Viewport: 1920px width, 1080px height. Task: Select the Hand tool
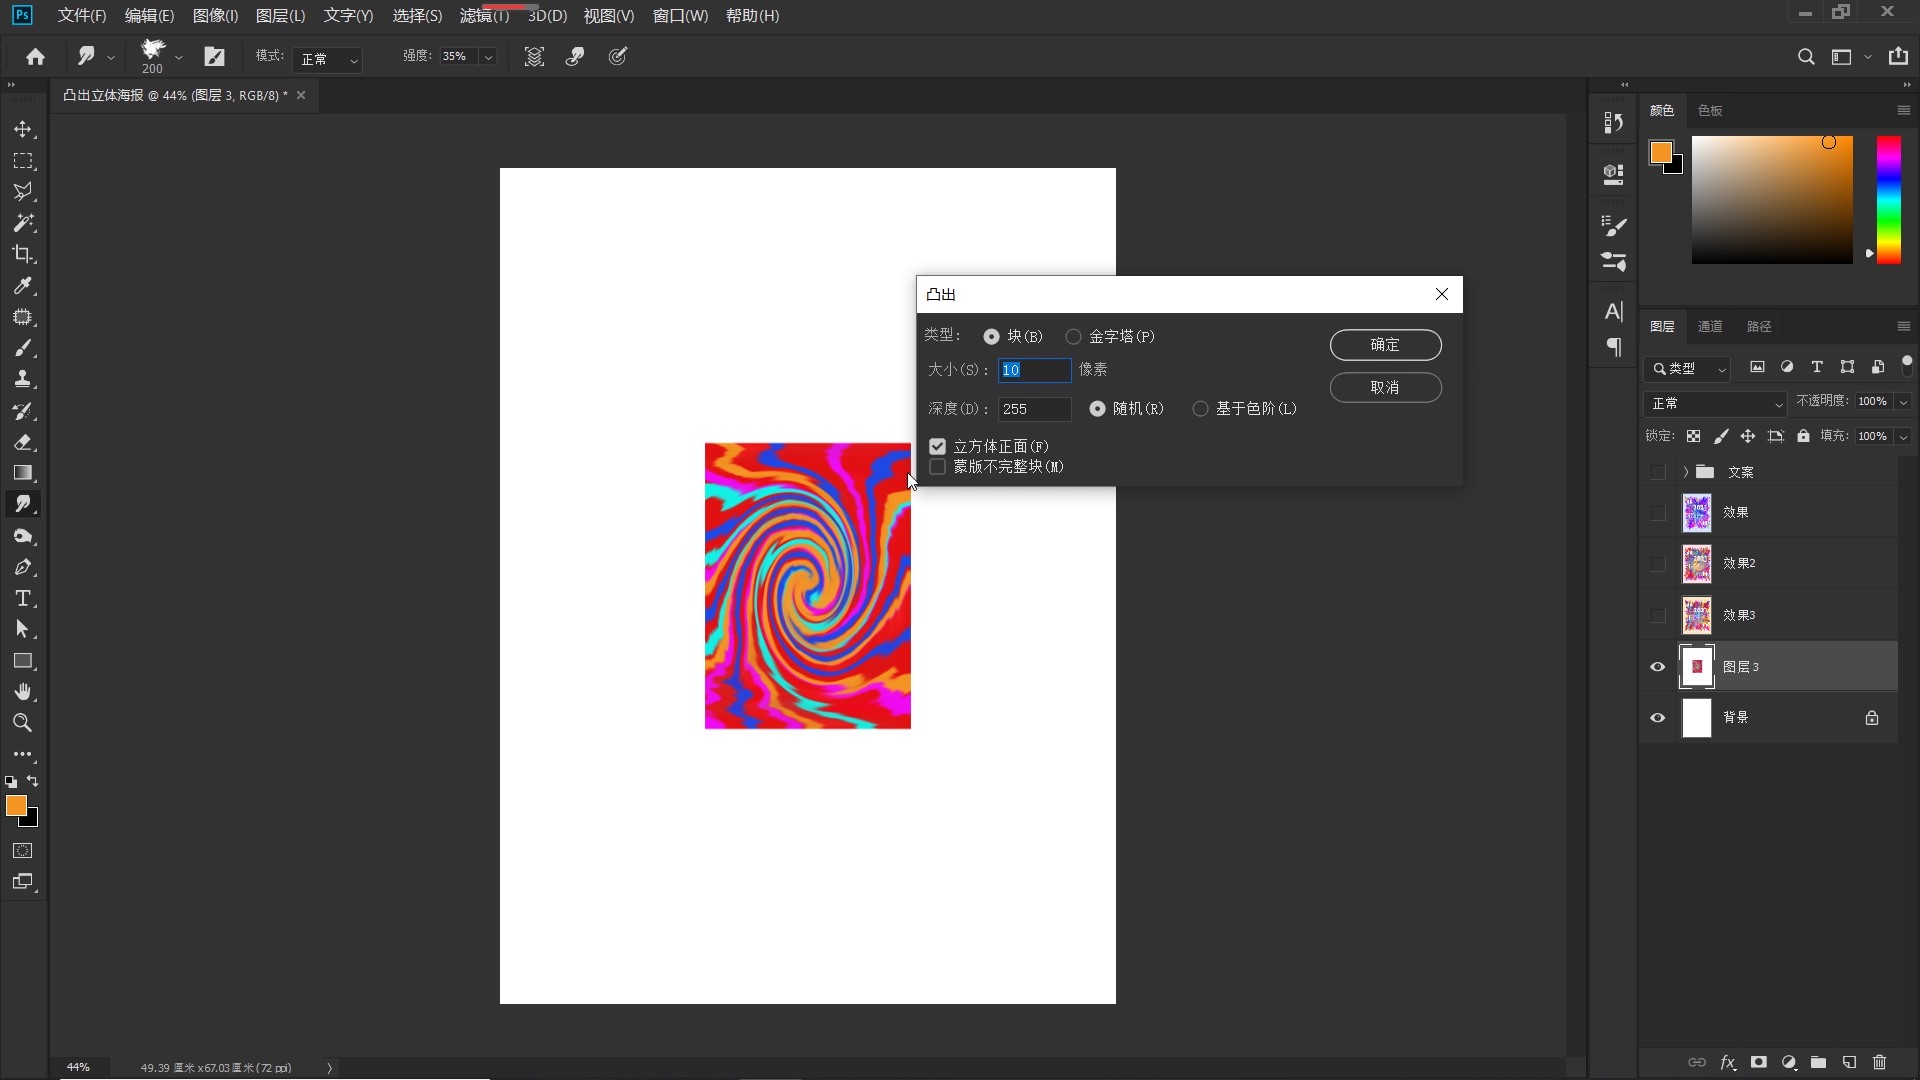23,692
